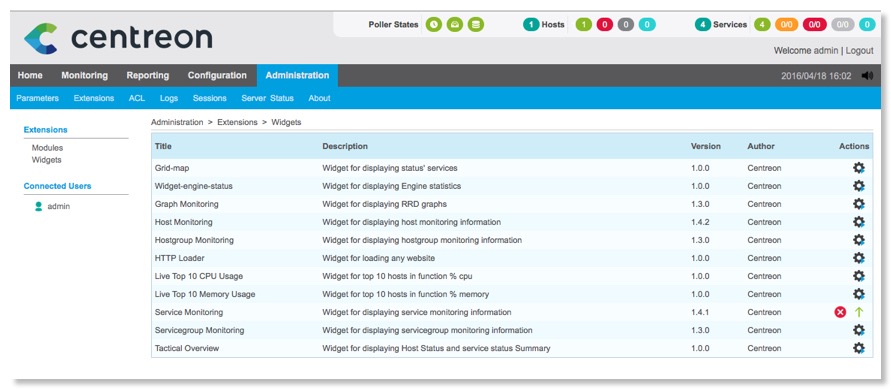This screenshot has width=891, height=389.
Task: Click the Grid-map widget title
Action: [x=172, y=168]
